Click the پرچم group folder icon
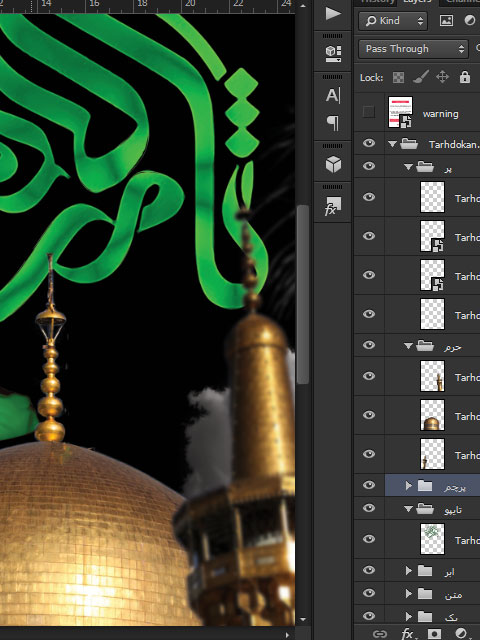The image size is (480, 640). point(424,486)
